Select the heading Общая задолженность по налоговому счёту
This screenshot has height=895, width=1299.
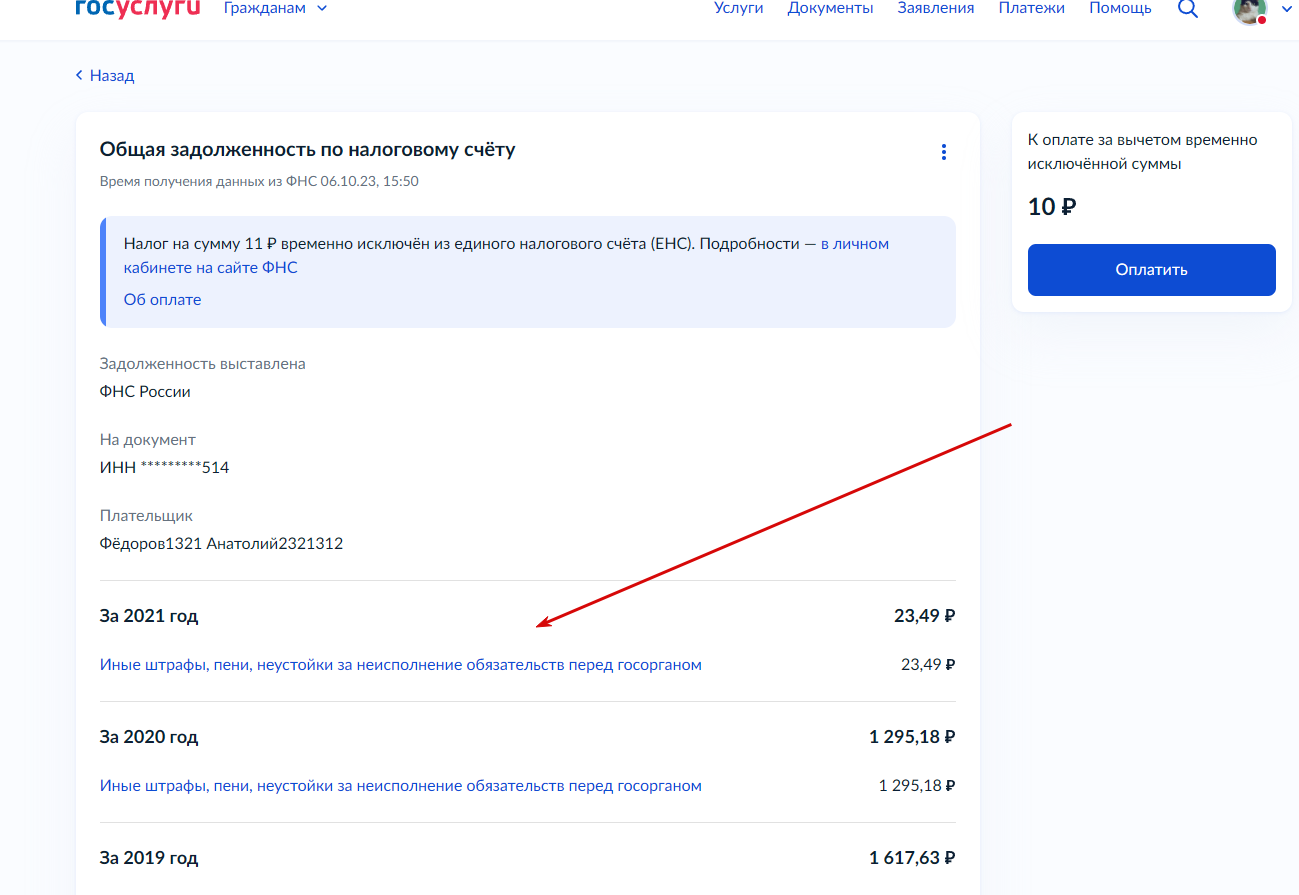click(308, 150)
